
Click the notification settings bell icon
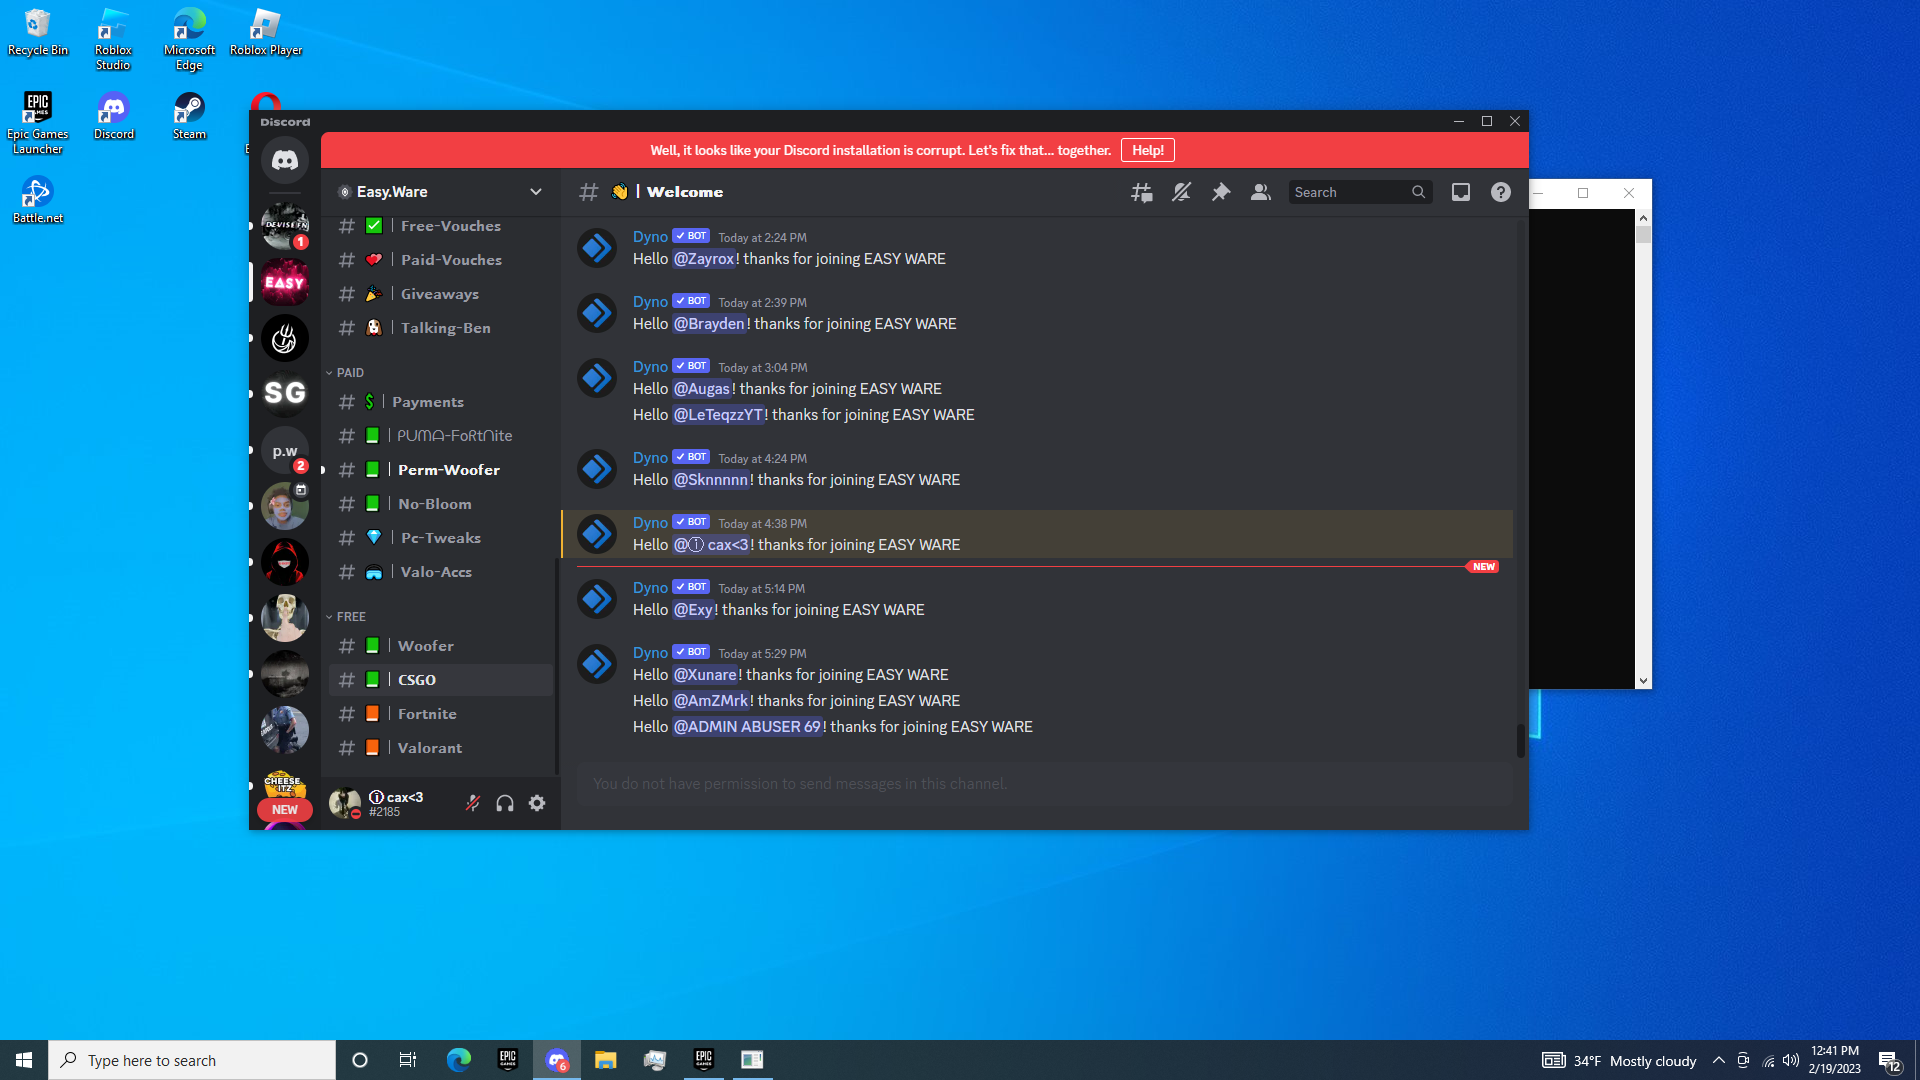pos(1181,192)
